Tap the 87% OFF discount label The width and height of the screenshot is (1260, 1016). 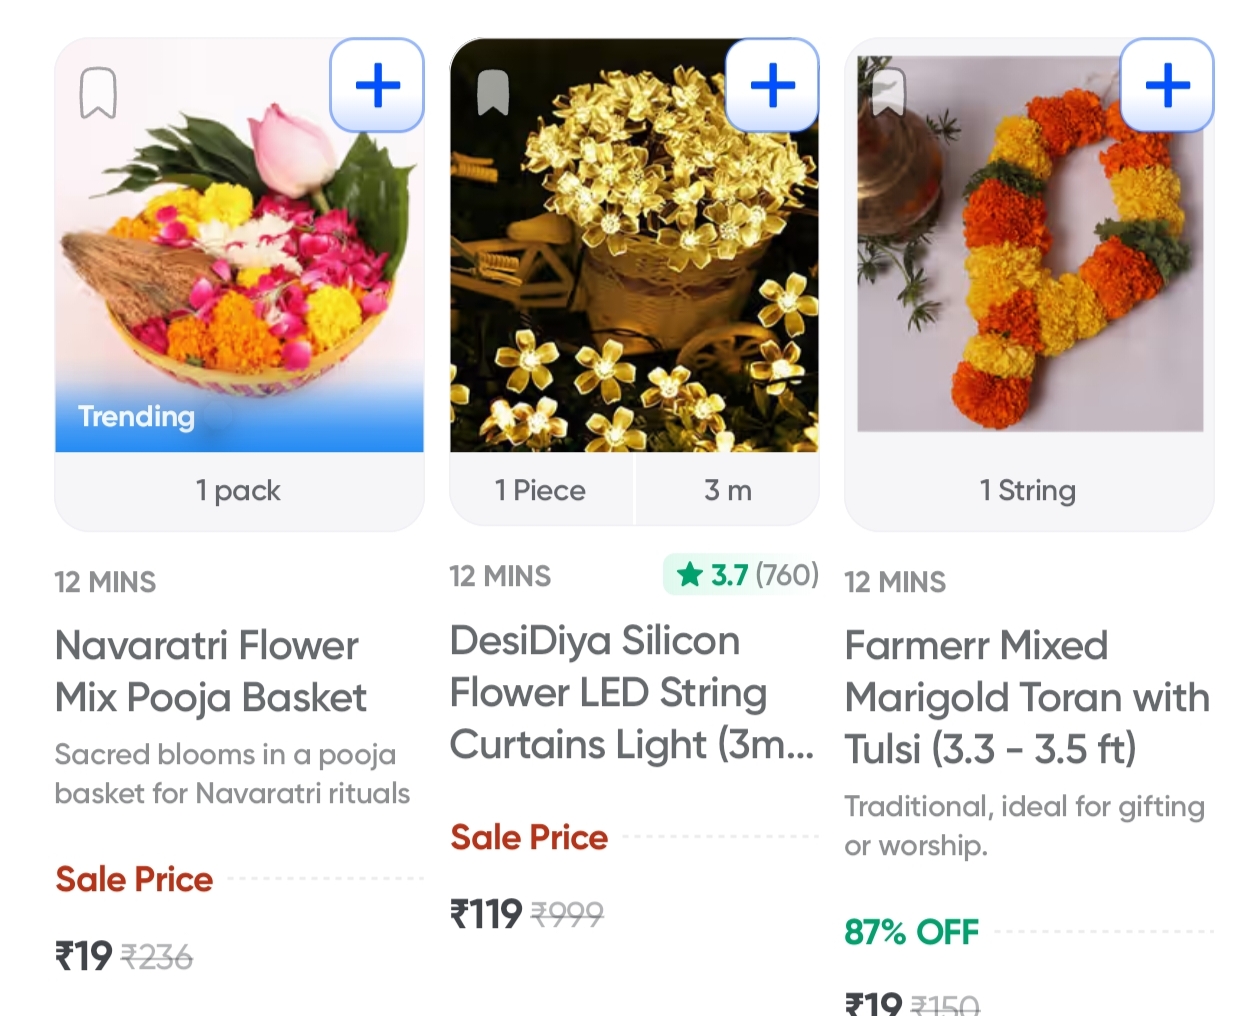911,932
